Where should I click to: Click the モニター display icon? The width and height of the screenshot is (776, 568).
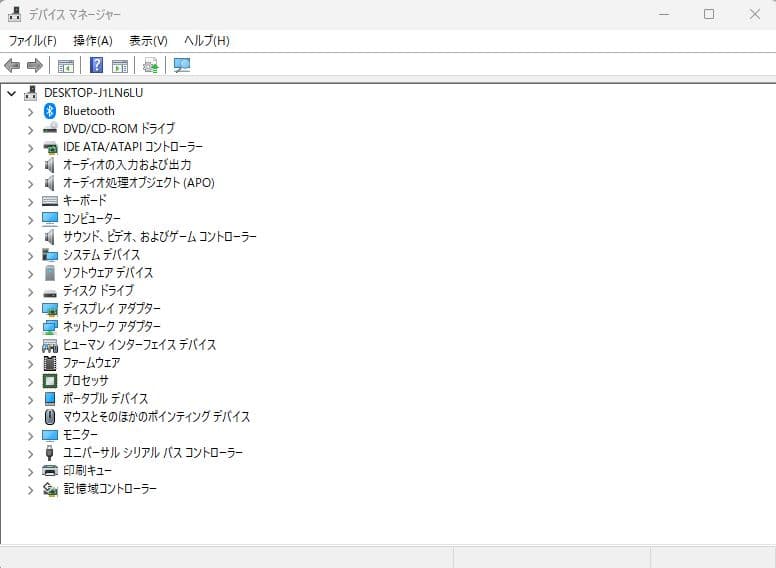click(x=50, y=435)
